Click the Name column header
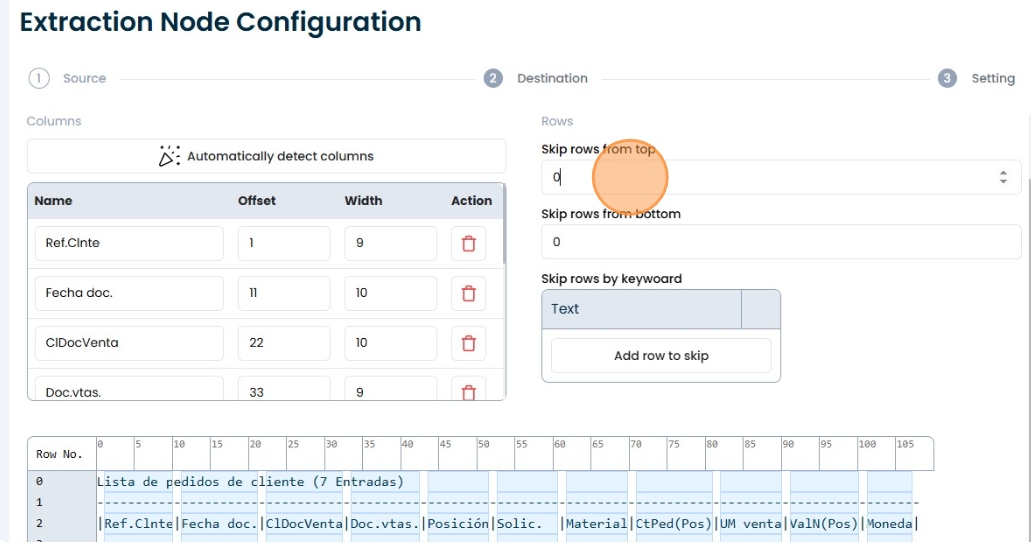This screenshot has height=544, width=1031. 53,201
